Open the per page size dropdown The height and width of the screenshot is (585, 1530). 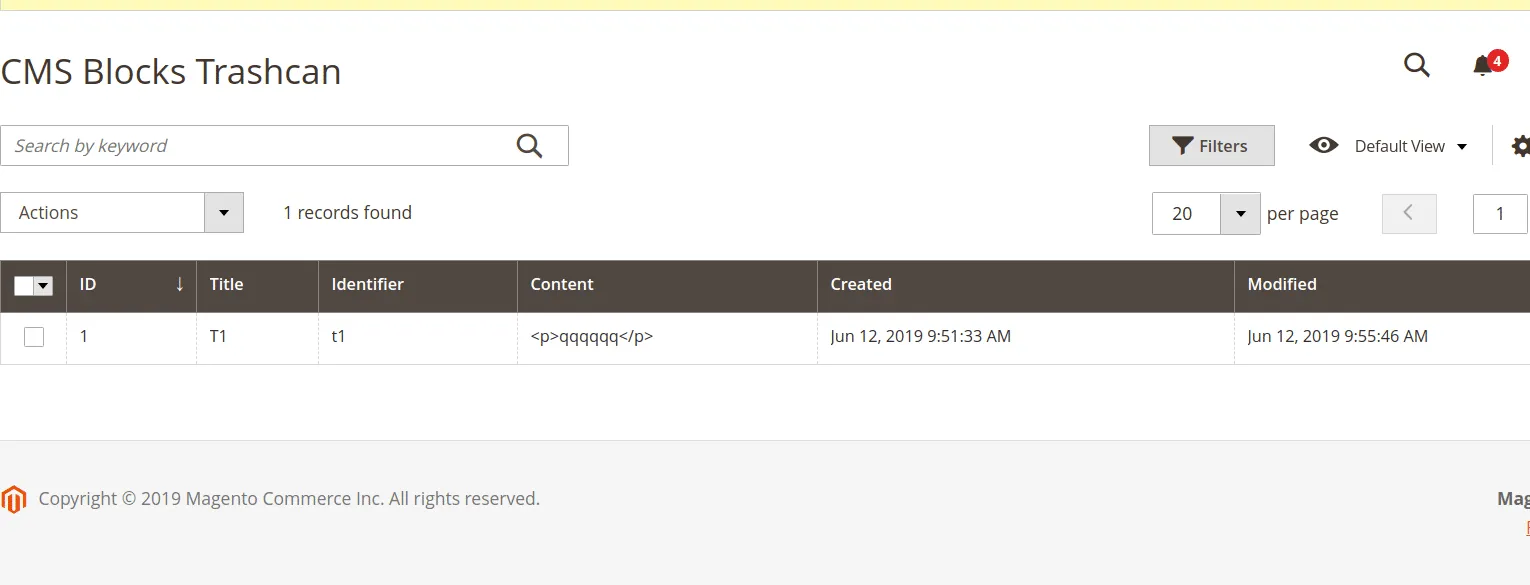pos(1240,214)
